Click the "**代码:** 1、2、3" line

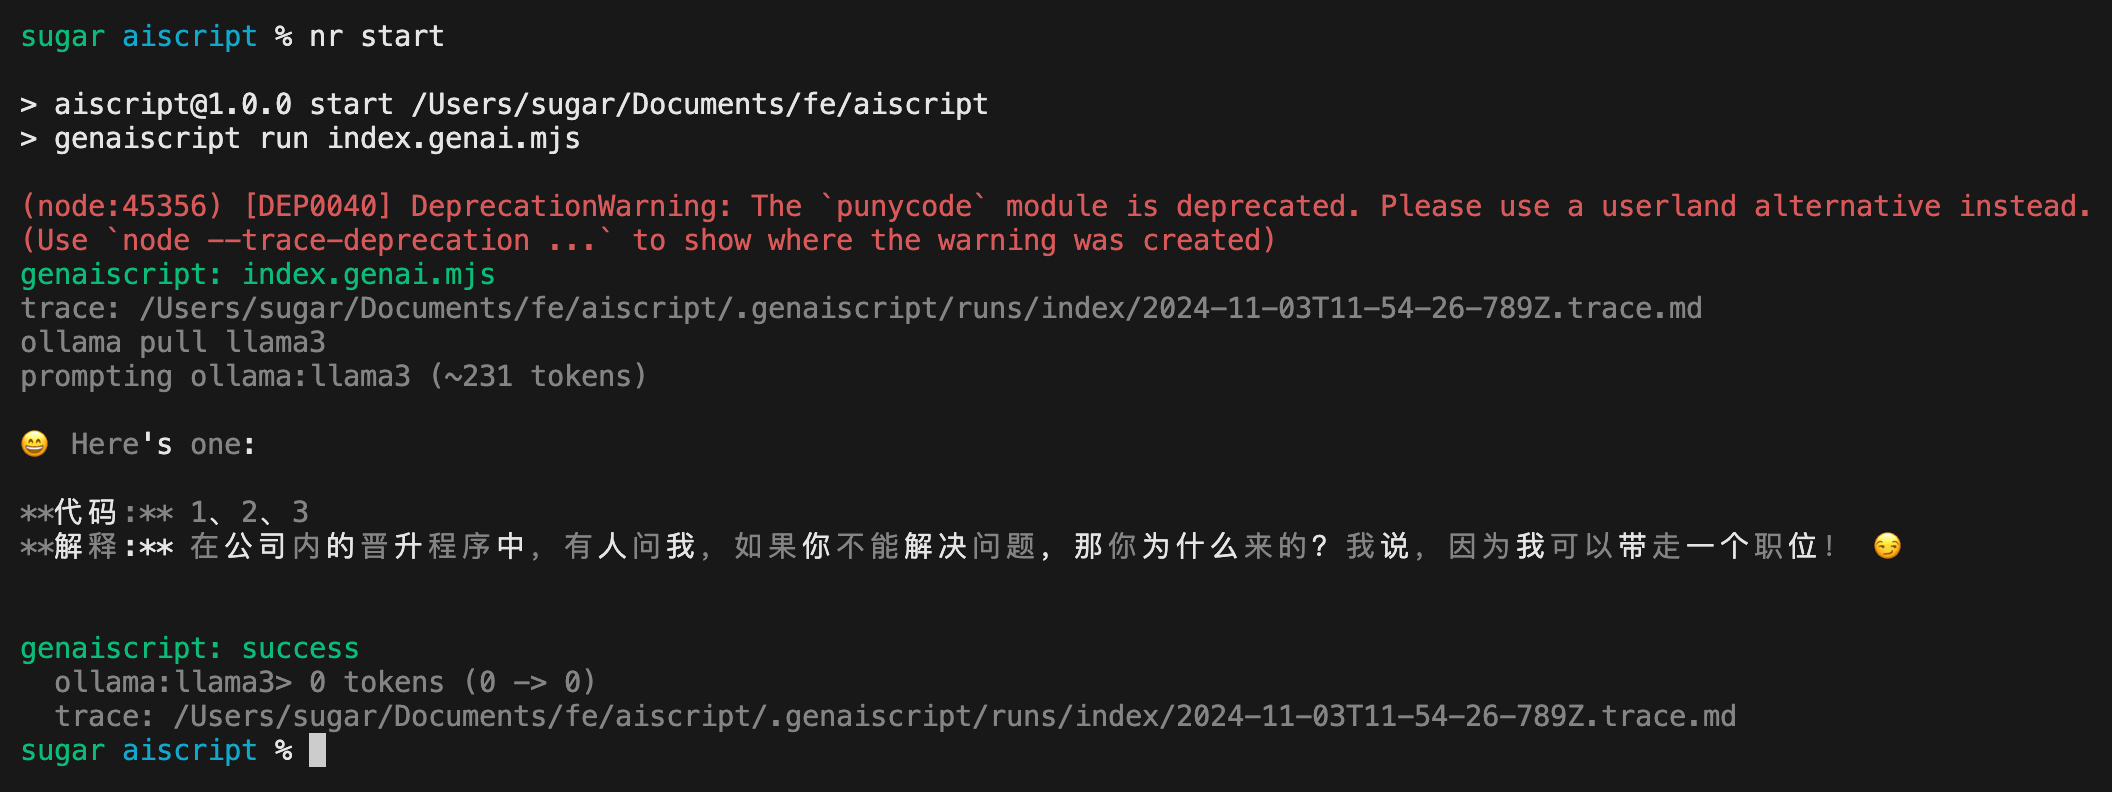pyautogui.click(x=165, y=512)
